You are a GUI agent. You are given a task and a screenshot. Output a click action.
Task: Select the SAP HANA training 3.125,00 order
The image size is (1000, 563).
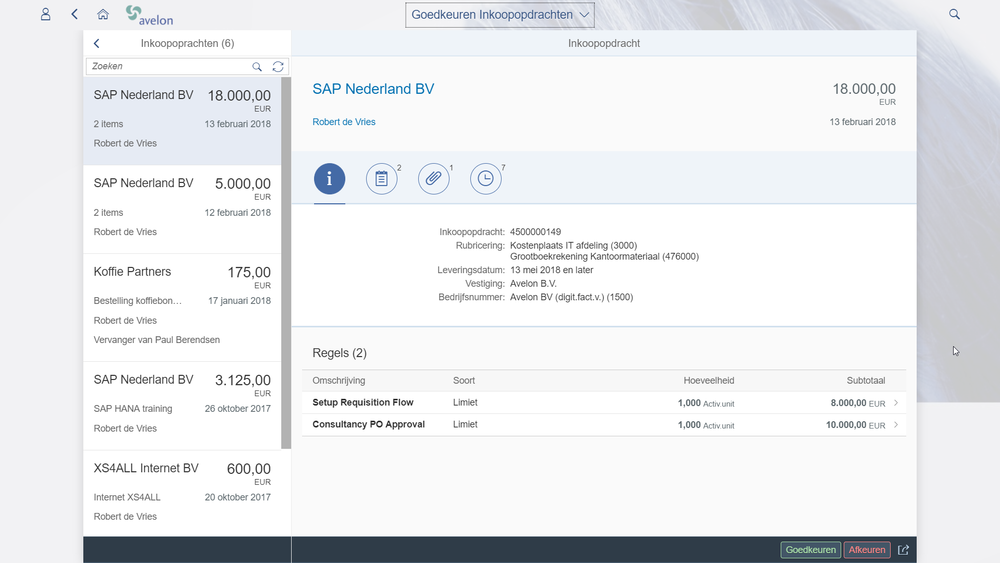[182, 406]
